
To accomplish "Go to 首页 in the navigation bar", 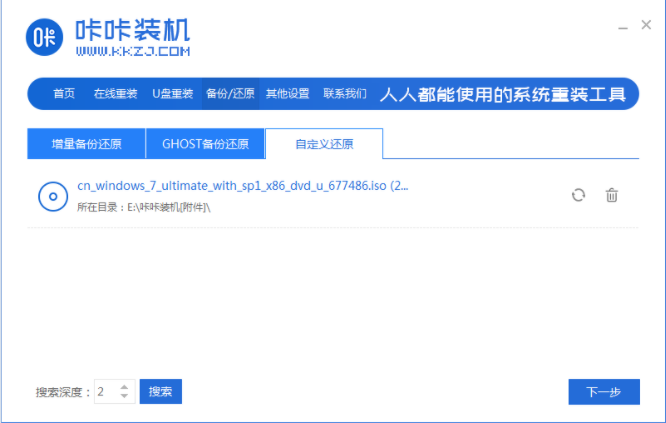I will click(x=64, y=94).
